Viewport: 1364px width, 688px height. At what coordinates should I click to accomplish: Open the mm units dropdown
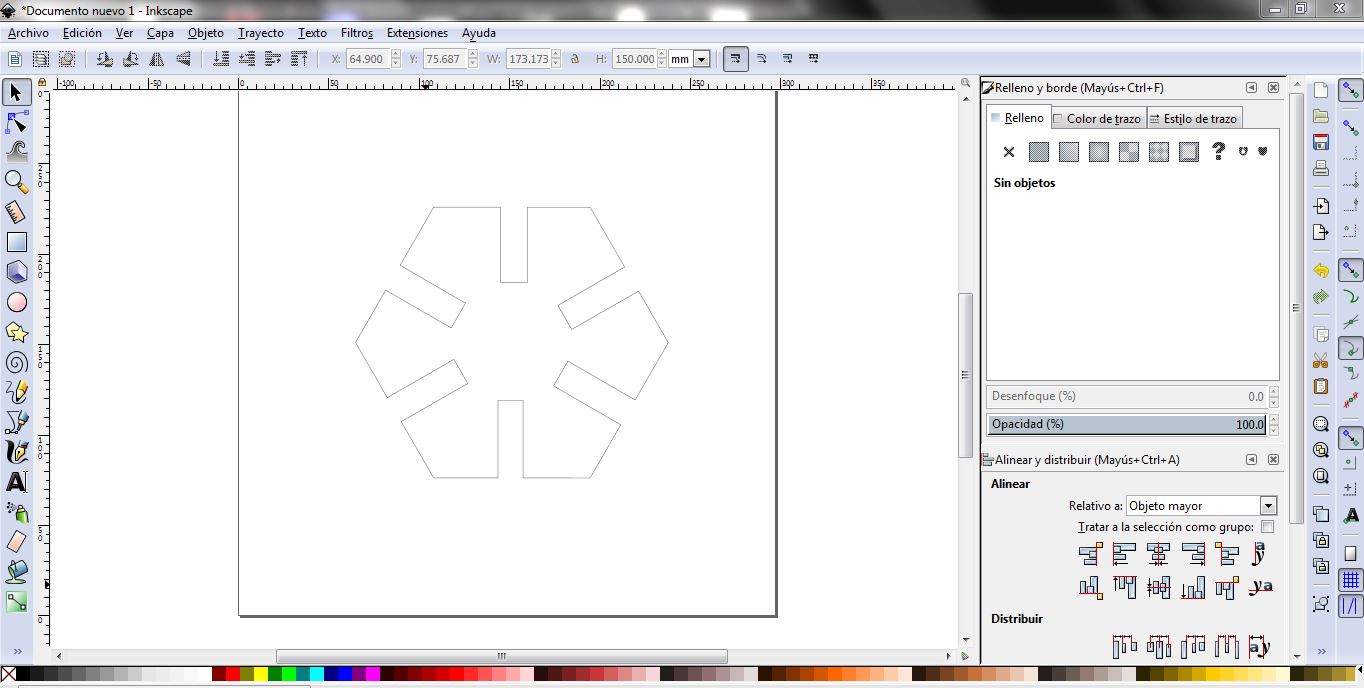pos(701,59)
